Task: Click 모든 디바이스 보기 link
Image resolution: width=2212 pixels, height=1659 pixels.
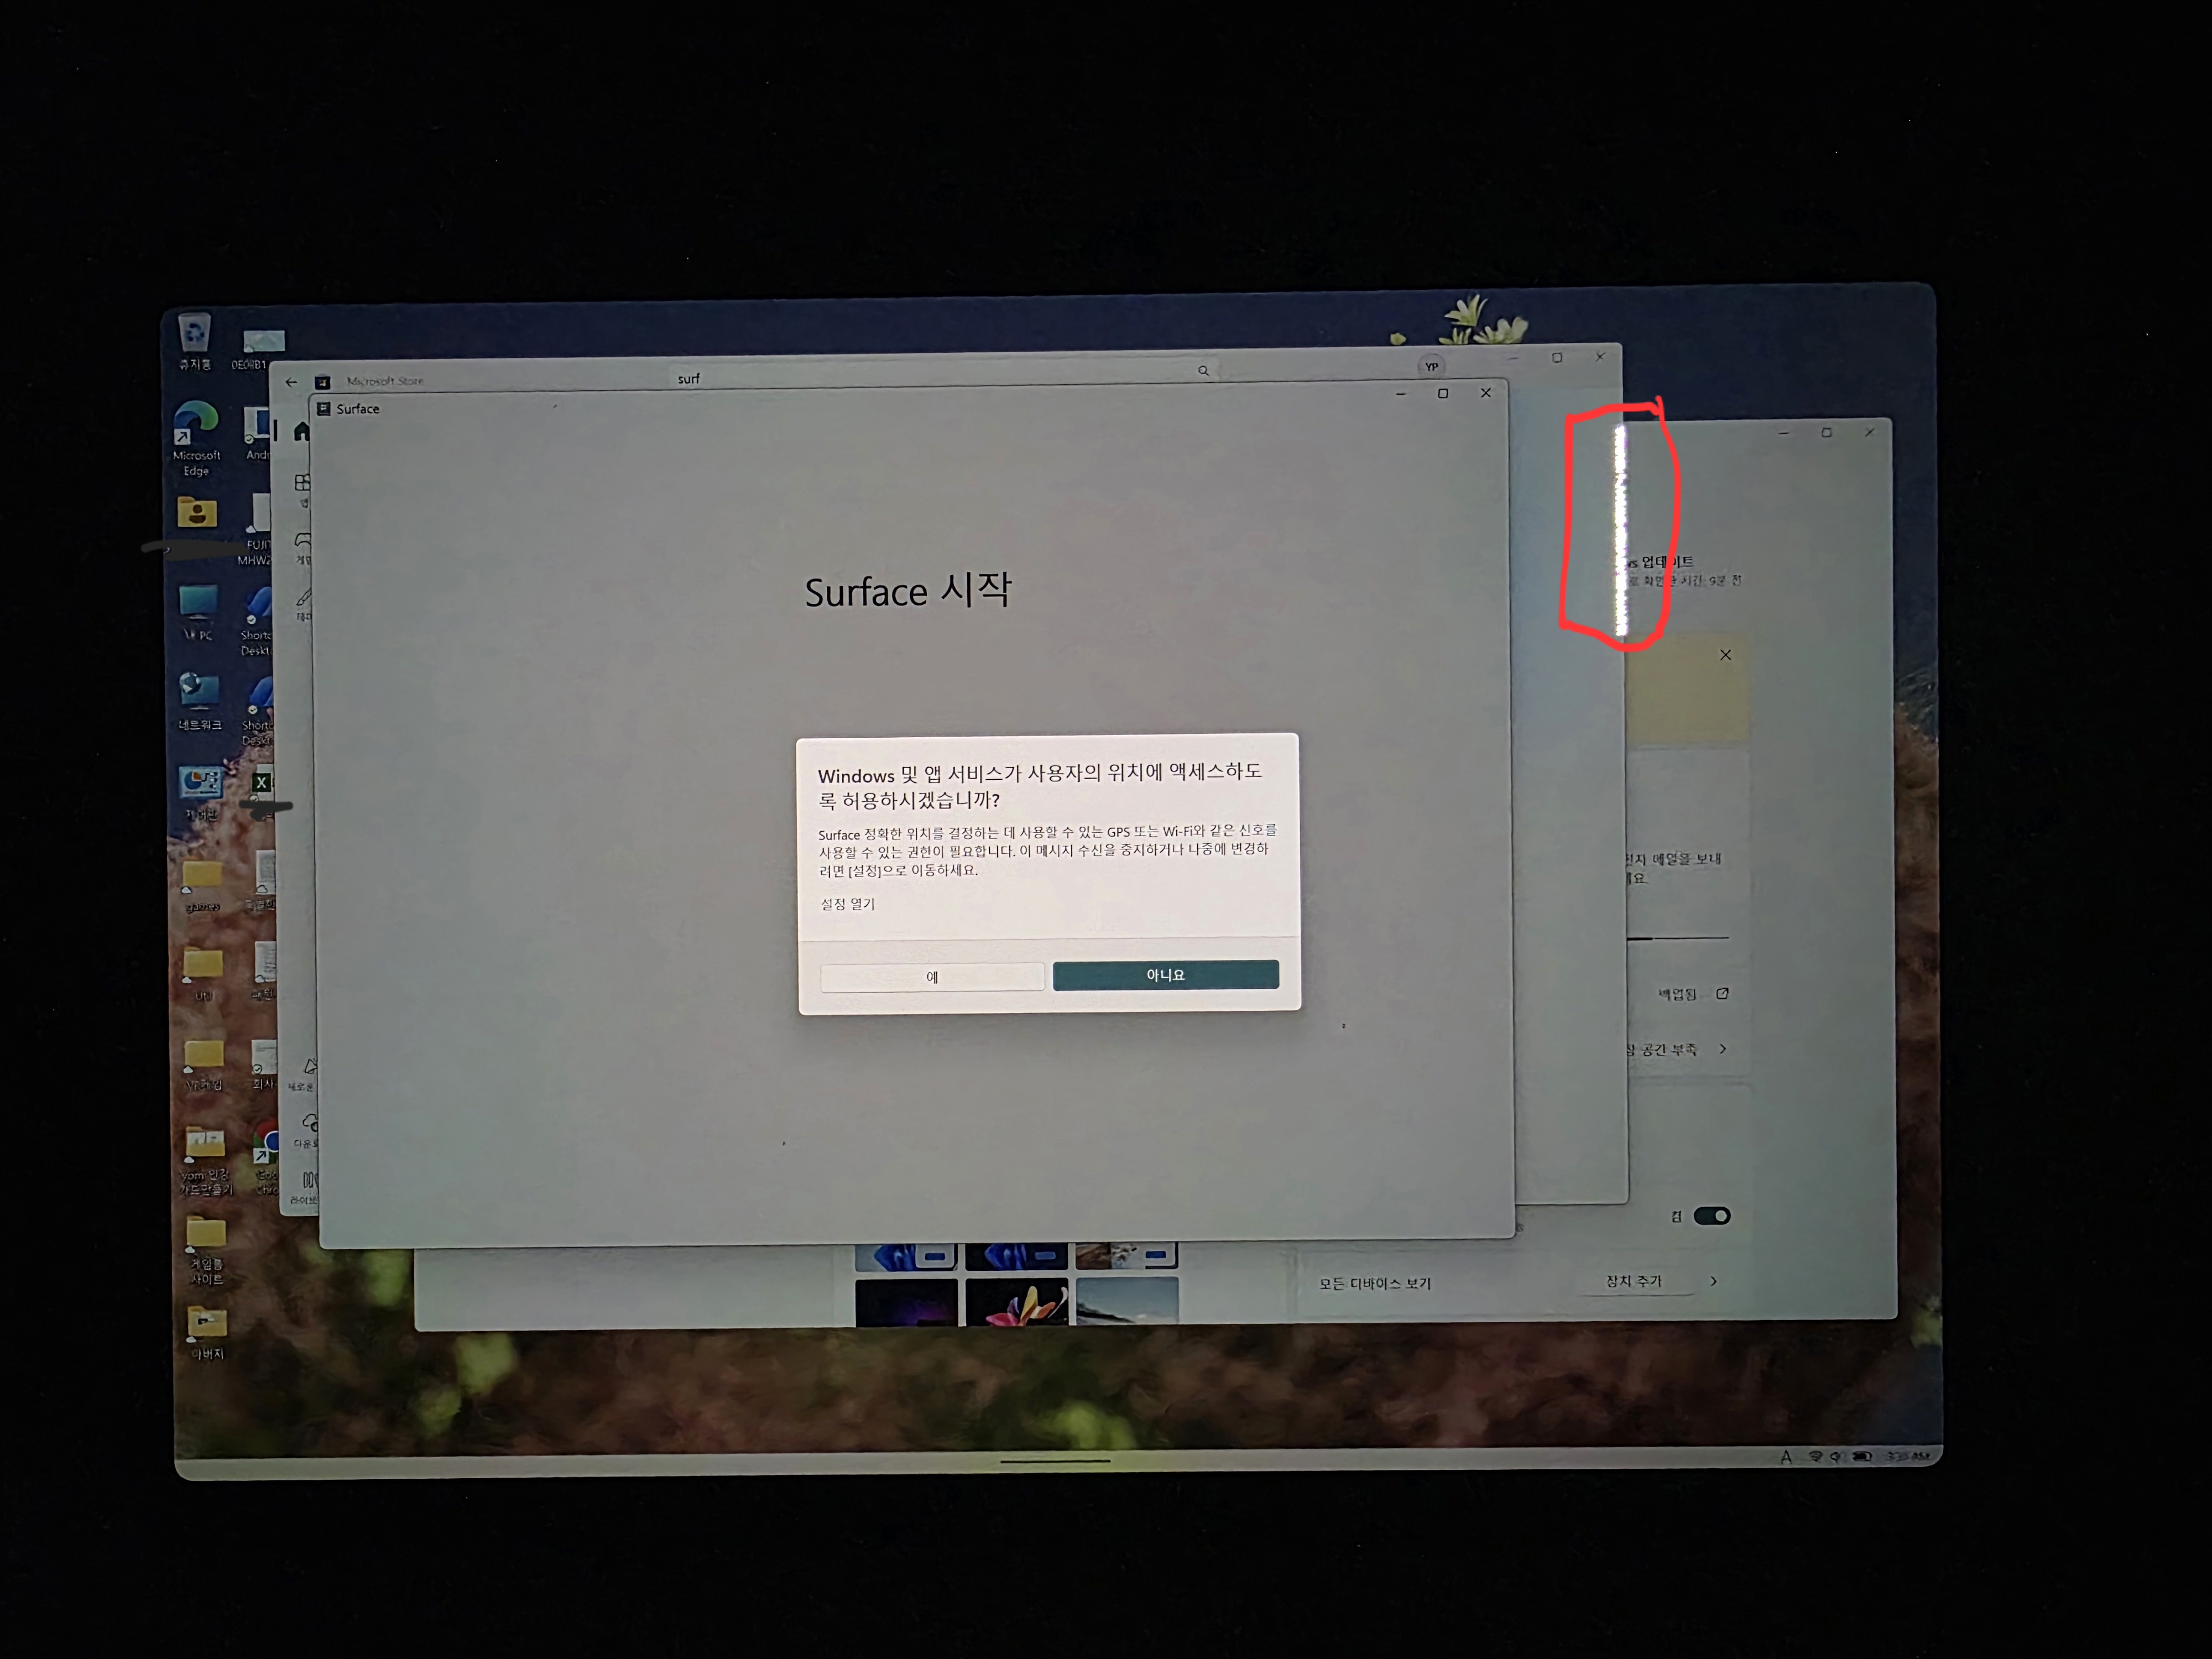Action: tap(1374, 1284)
